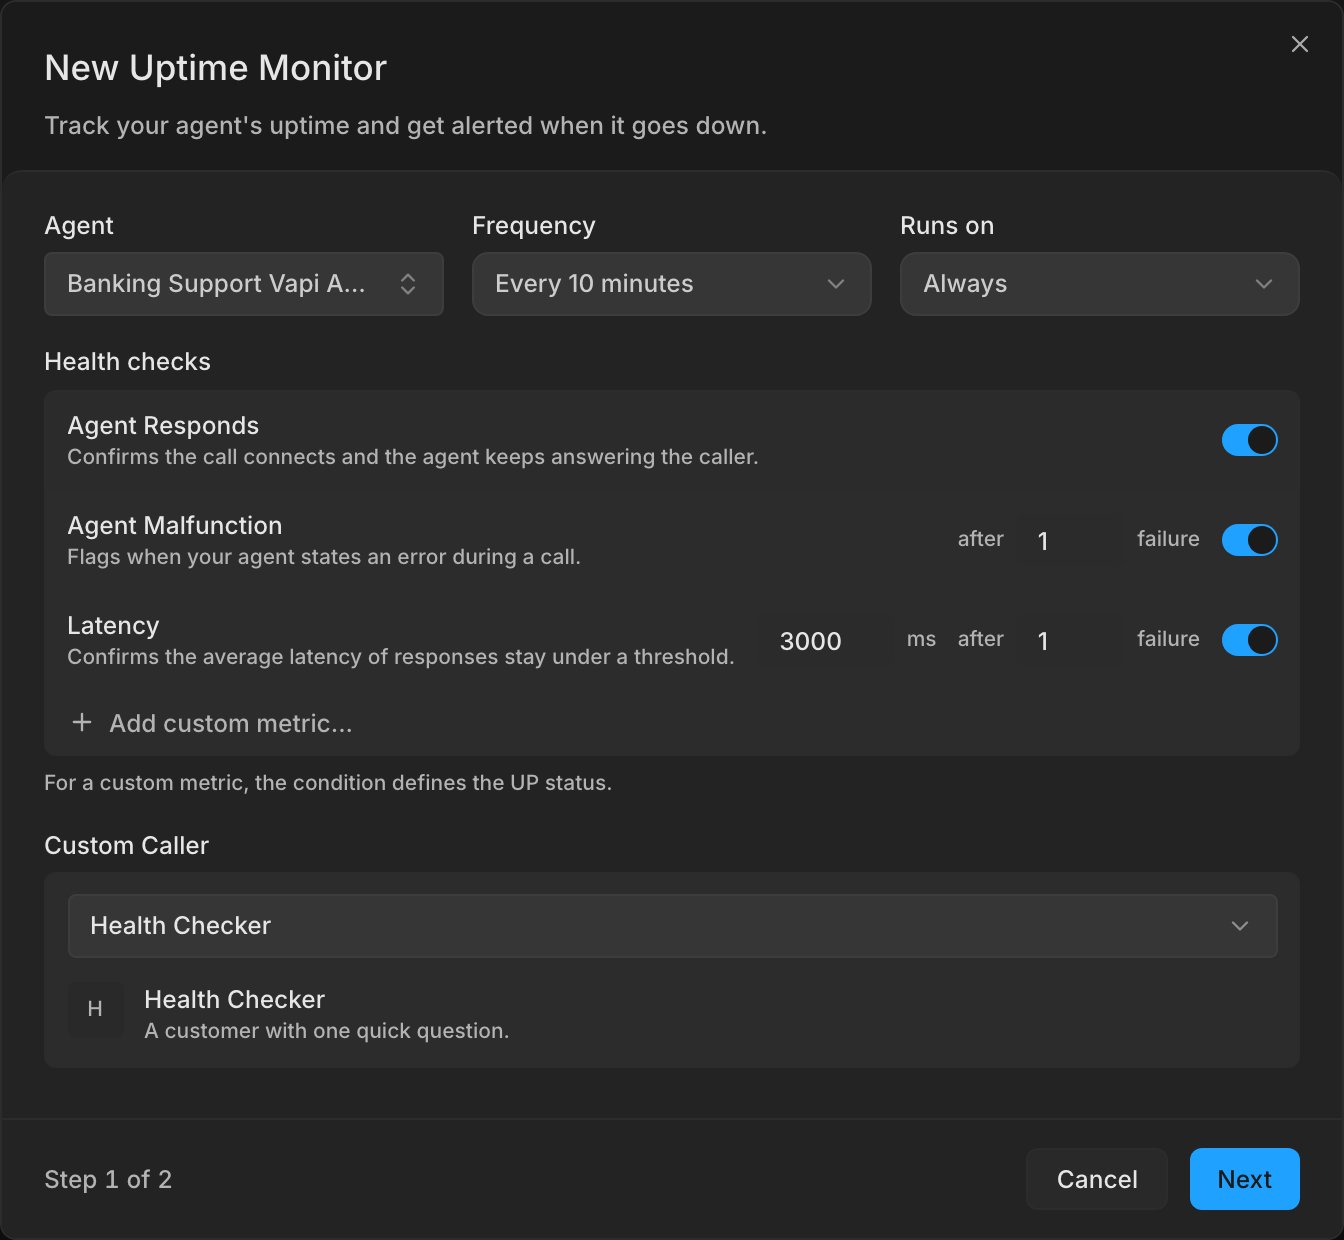The image size is (1344, 1240).
Task: Turn off the Latency health check
Action: click(x=1249, y=640)
